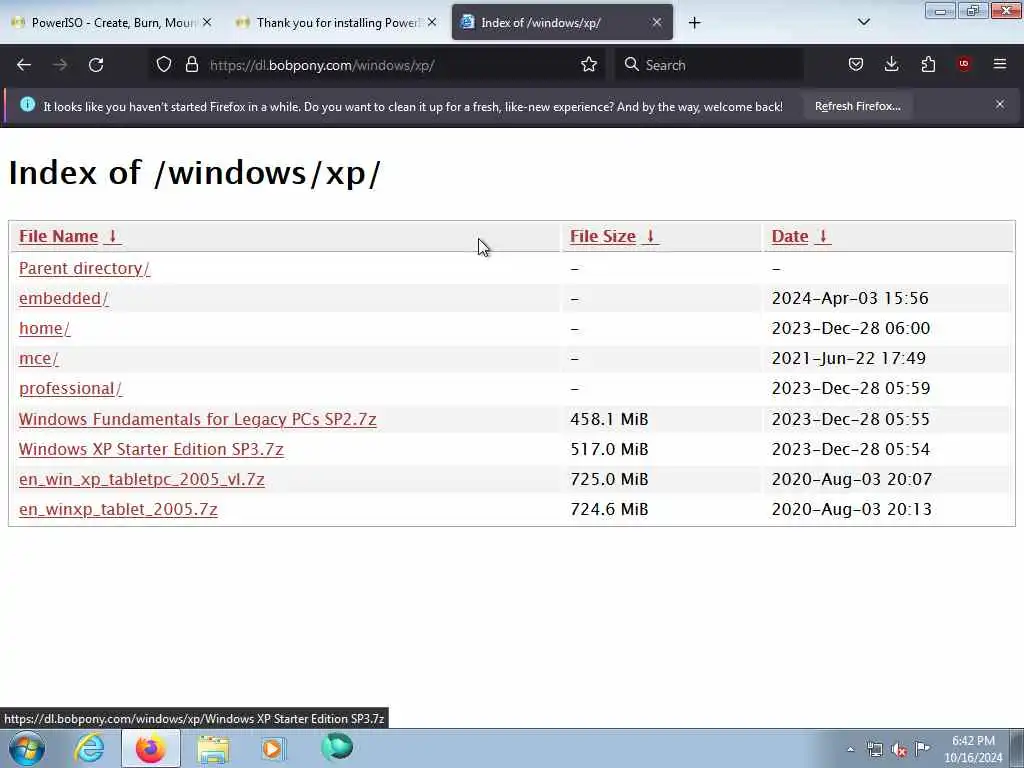Screen dimensions: 1024x768
Task: Reload the current page
Action: 96,65
